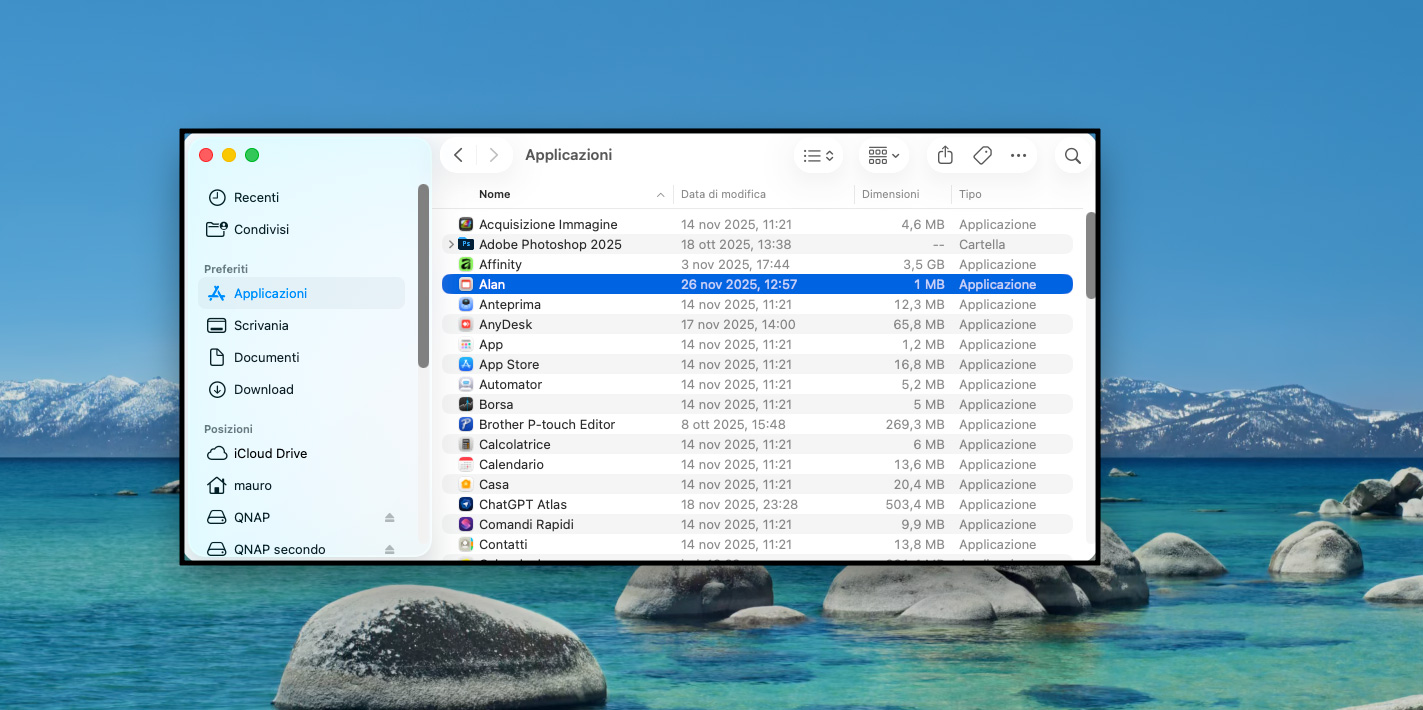Click the Recenti clock icon in sidebar
Screen dimensions: 1423x710
pos(216,197)
